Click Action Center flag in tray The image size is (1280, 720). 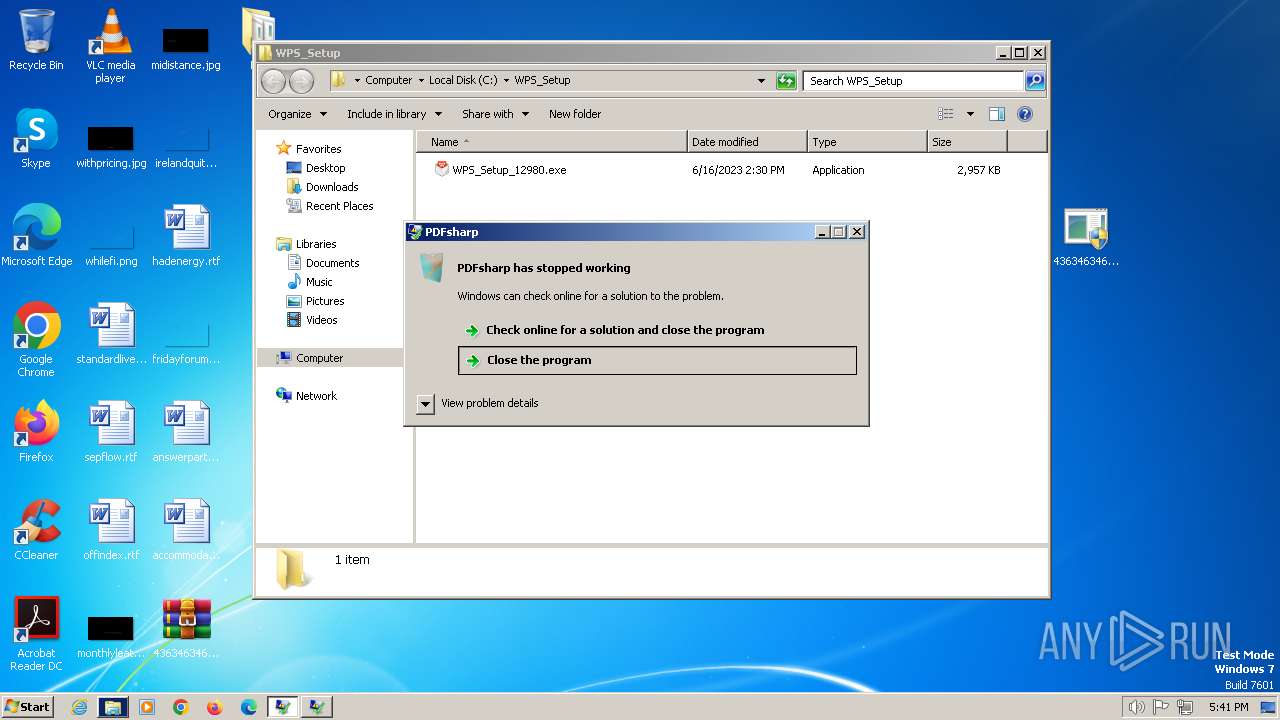(1161, 707)
